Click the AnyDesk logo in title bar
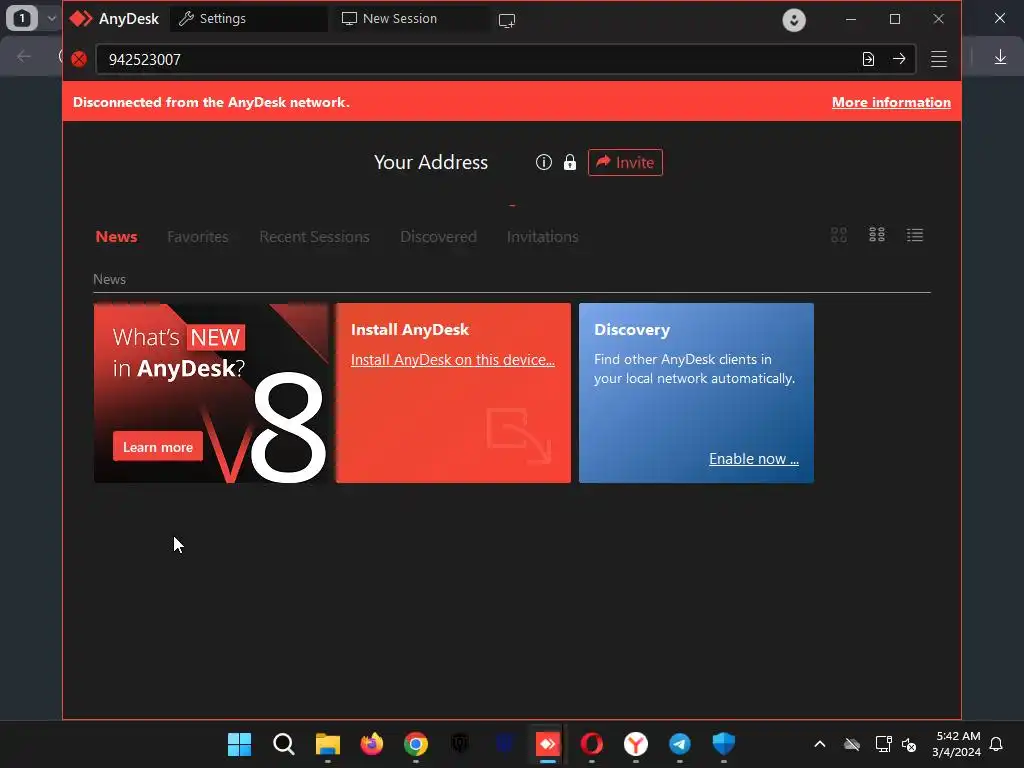Image resolution: width=1024 pixels, height=768 pixels. tap(81, 19)
